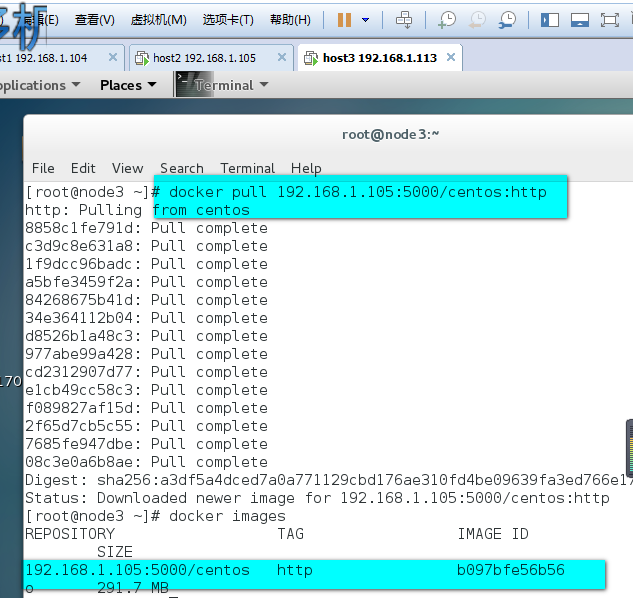This screenshot has height=598, width=633.
Task: Open the dropdown arrow beside the pause button
Action: [366, 19]
